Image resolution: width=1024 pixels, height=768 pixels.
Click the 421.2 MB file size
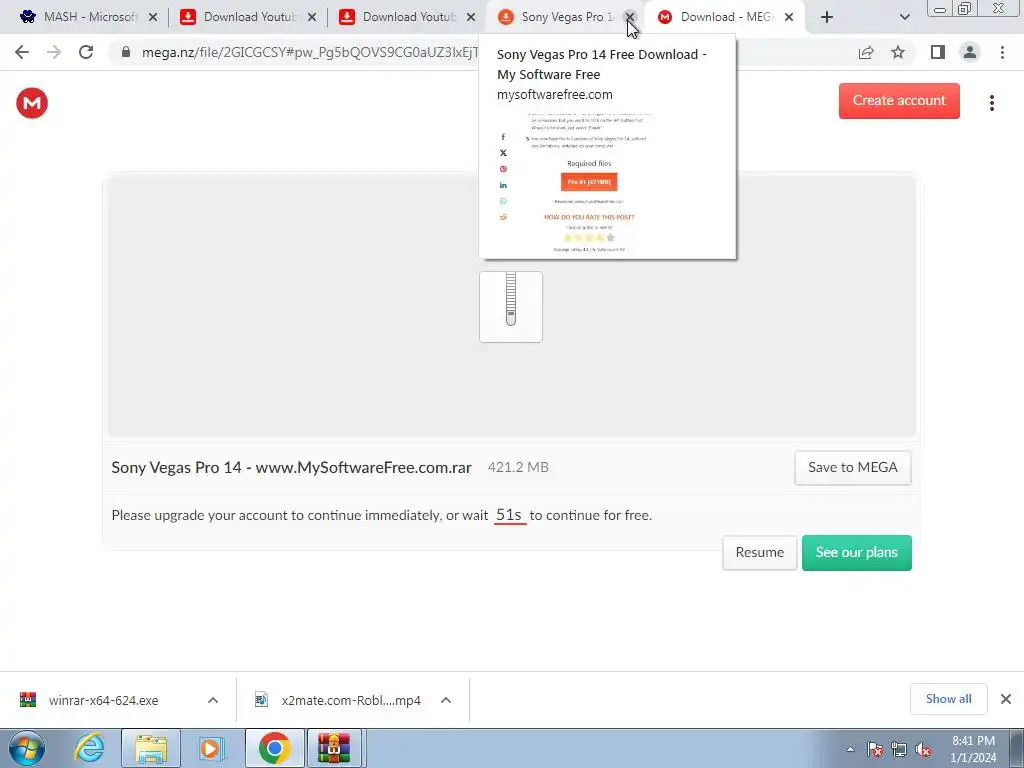(518, 468)
